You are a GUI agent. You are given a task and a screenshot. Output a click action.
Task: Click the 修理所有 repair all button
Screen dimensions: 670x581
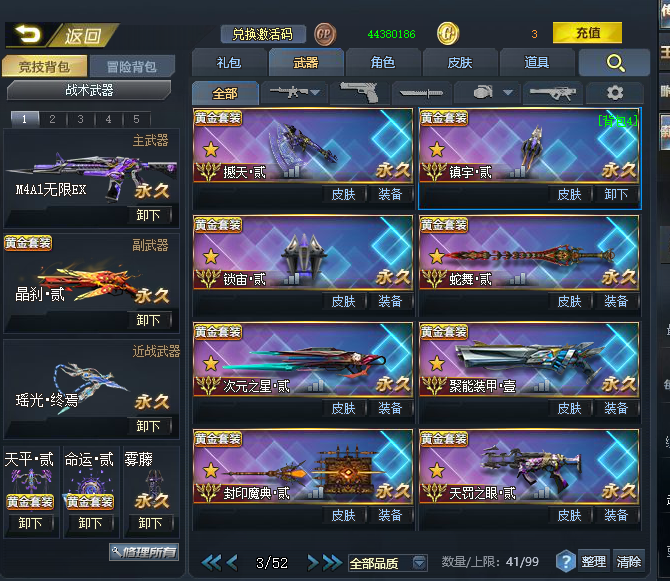point(144,552)
